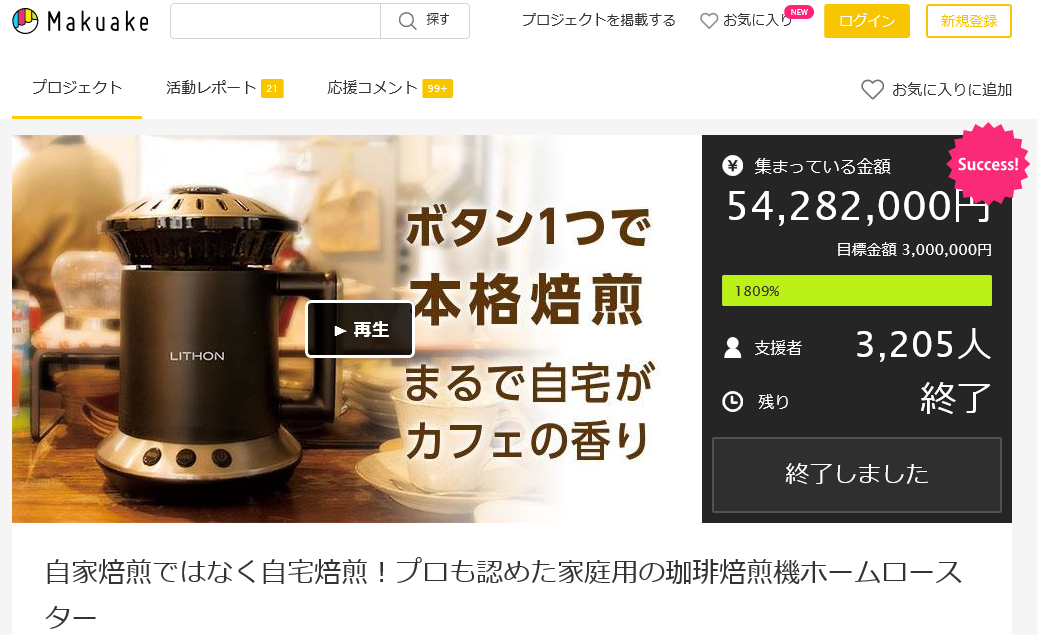Focus the search input field

tap(275, 21)
